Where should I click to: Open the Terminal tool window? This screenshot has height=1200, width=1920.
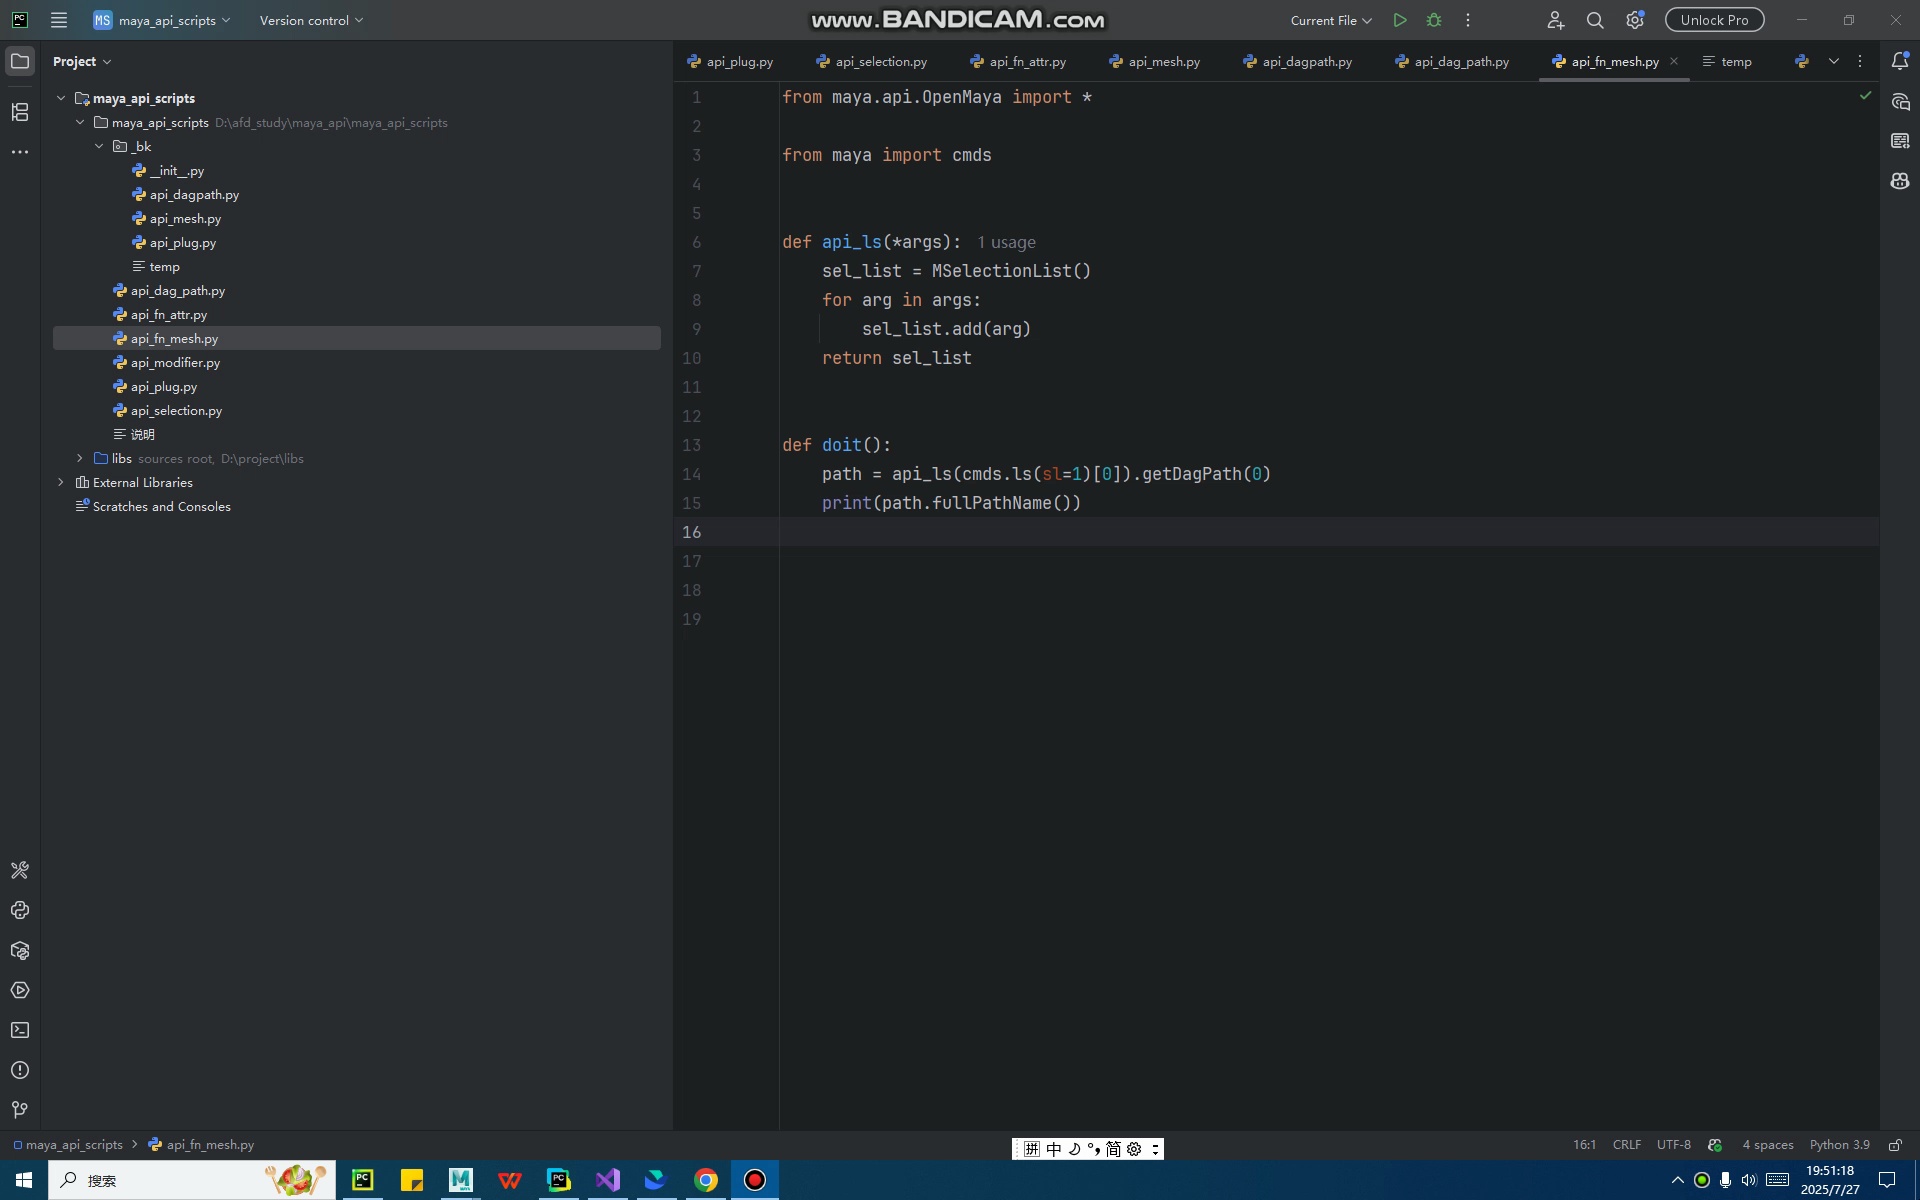pos(20,1030)
